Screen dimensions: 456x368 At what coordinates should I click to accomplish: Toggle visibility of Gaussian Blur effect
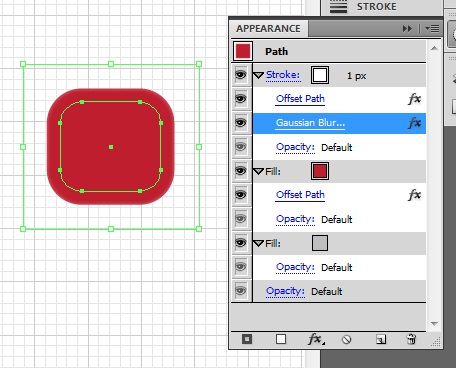pos(241,123)
